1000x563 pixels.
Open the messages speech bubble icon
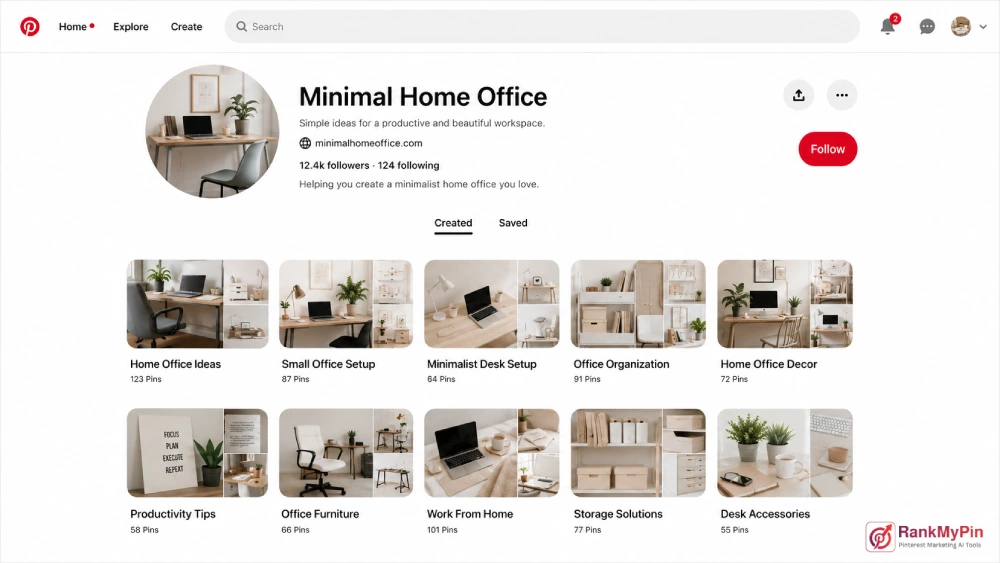pos(927,27)
